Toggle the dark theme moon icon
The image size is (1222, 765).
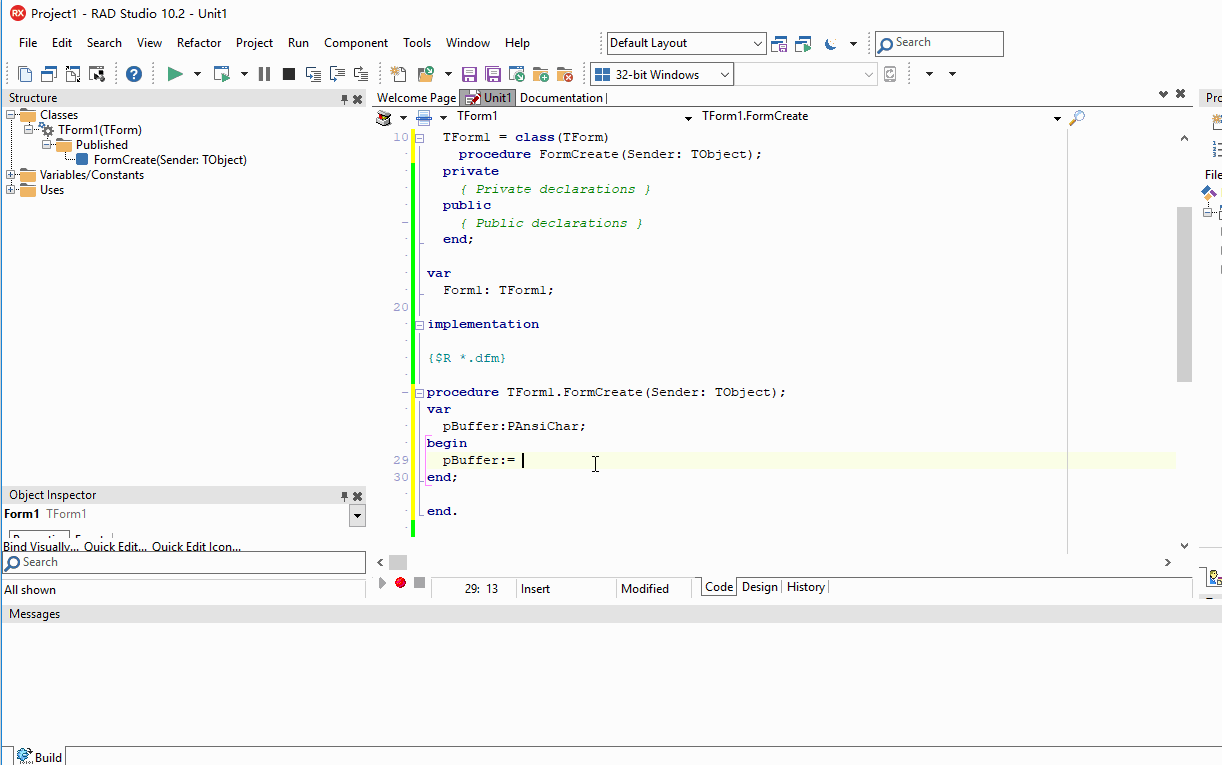point(830,44)
